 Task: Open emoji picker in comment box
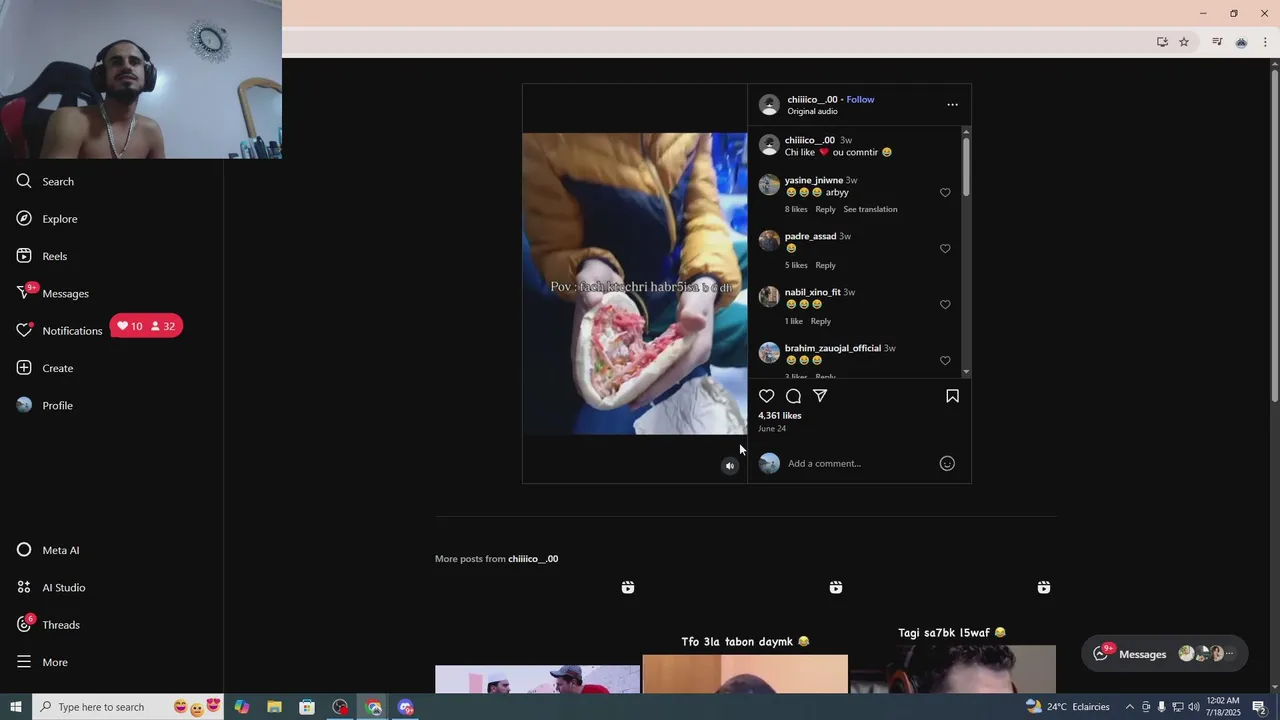pyautogui.click(x=947, y=463)
